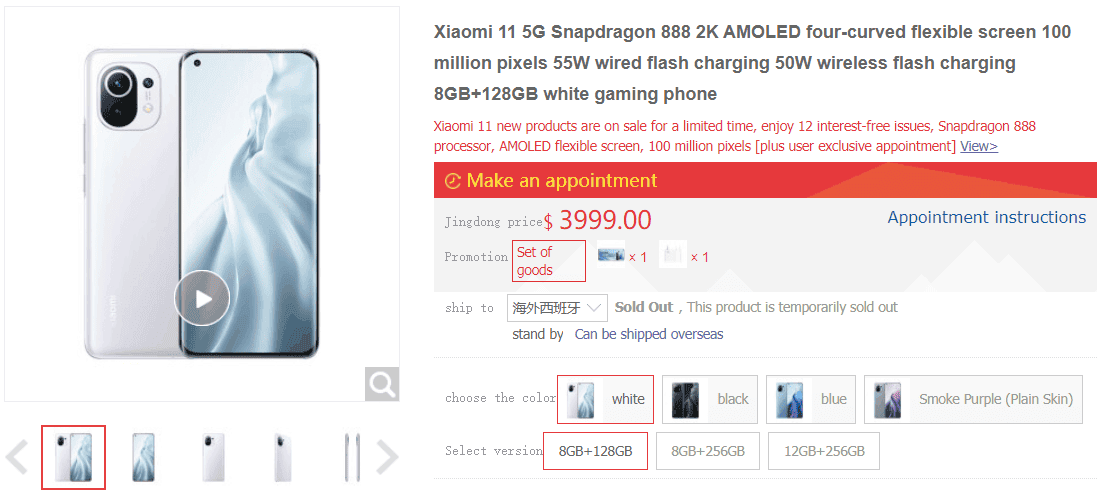Click the Set of goods promotion tag
The height and width of the screenshot is (498, 1107).
point(549,261)
